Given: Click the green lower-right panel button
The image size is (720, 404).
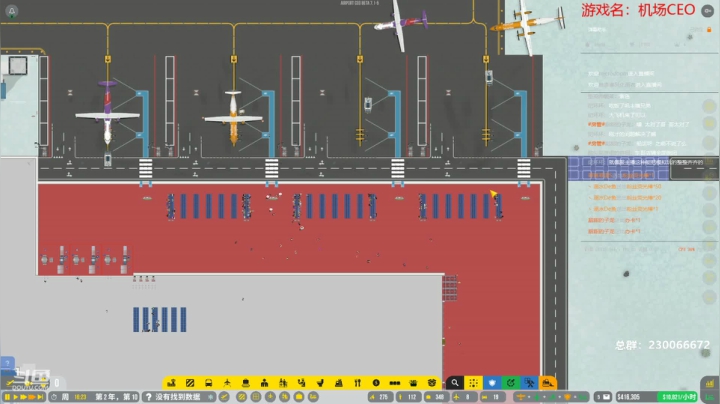Looking at the screenshot, I should (x=710, y=397).
